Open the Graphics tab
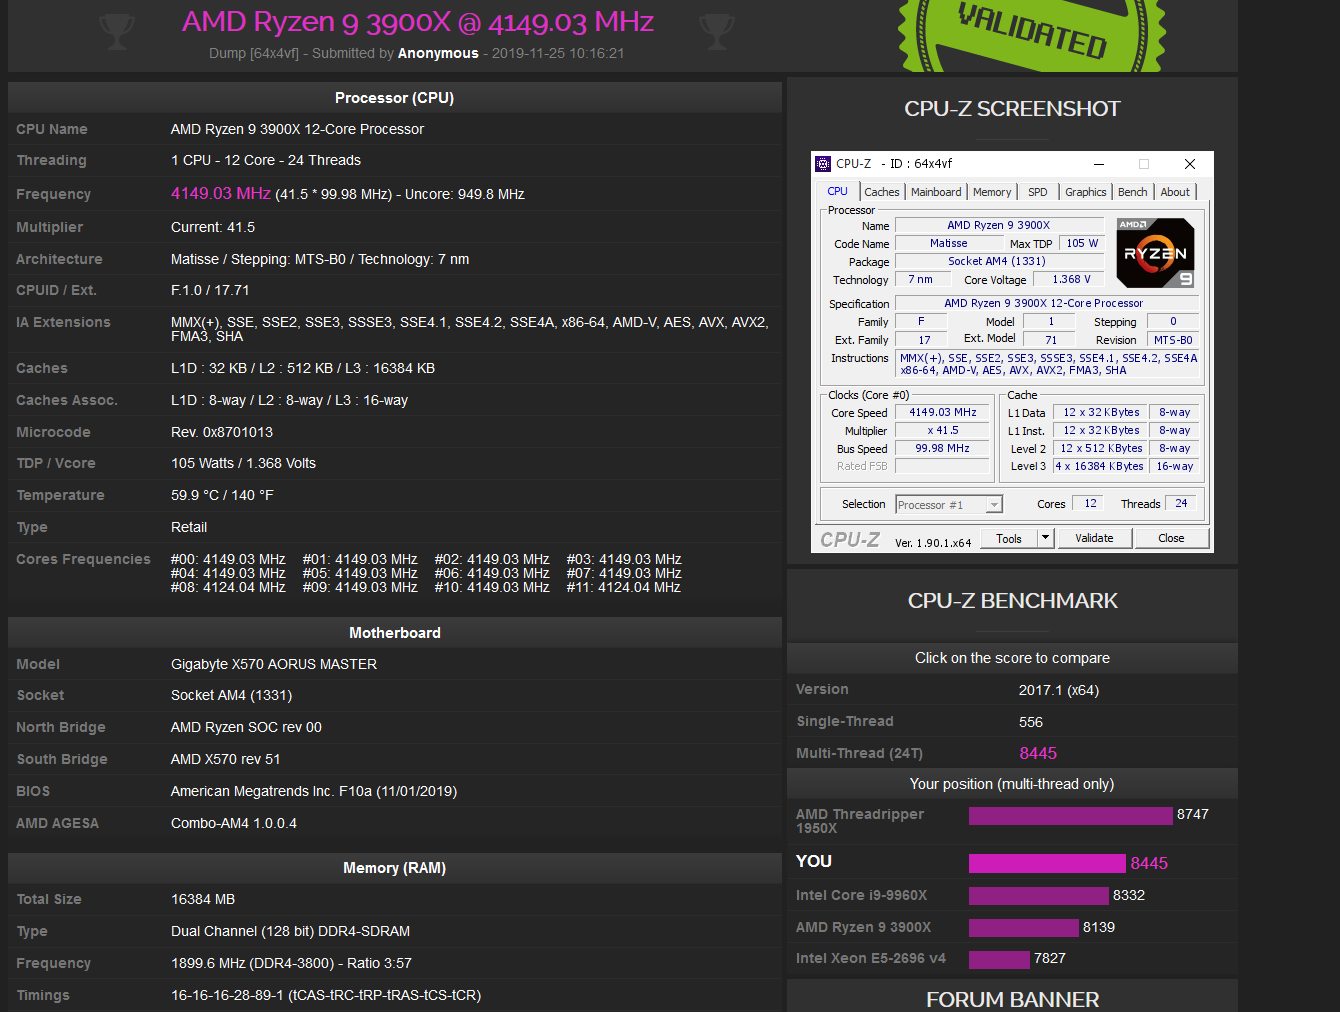The height and width of the screenshot is (1012, 1340). coord(1085,192)
